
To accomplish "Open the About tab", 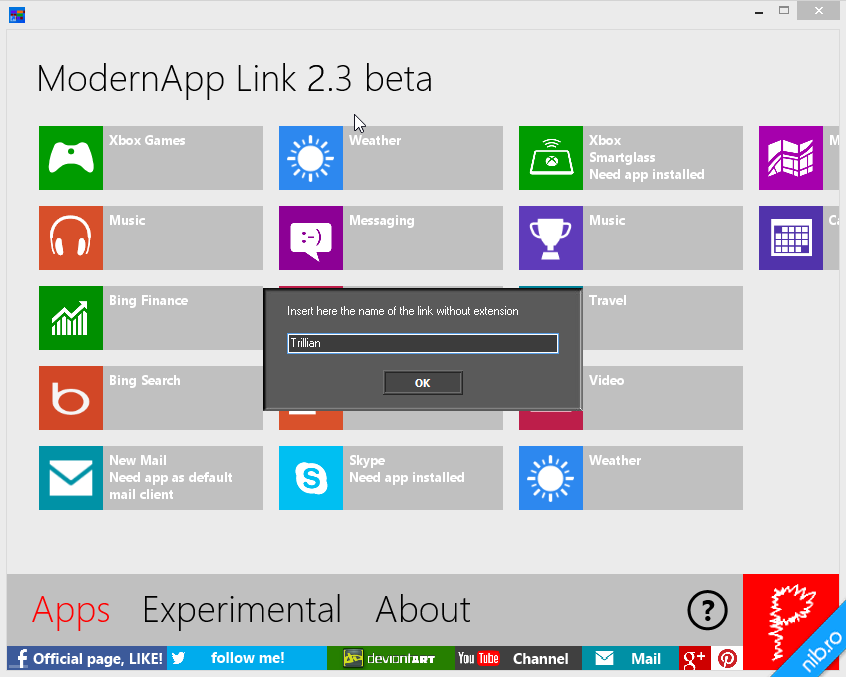I will (x=423, y=610).
